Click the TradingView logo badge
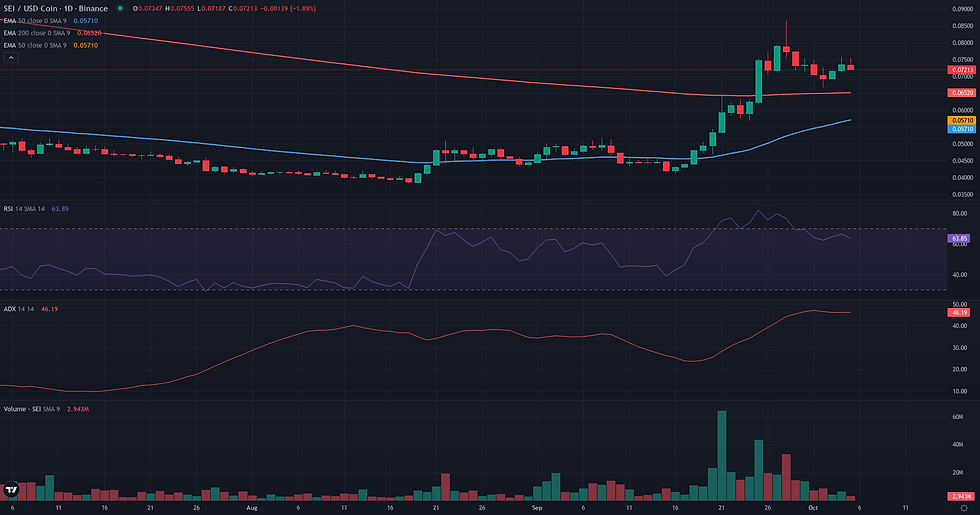This screenshot has width=980, height=515. click(x=11, y=490)
